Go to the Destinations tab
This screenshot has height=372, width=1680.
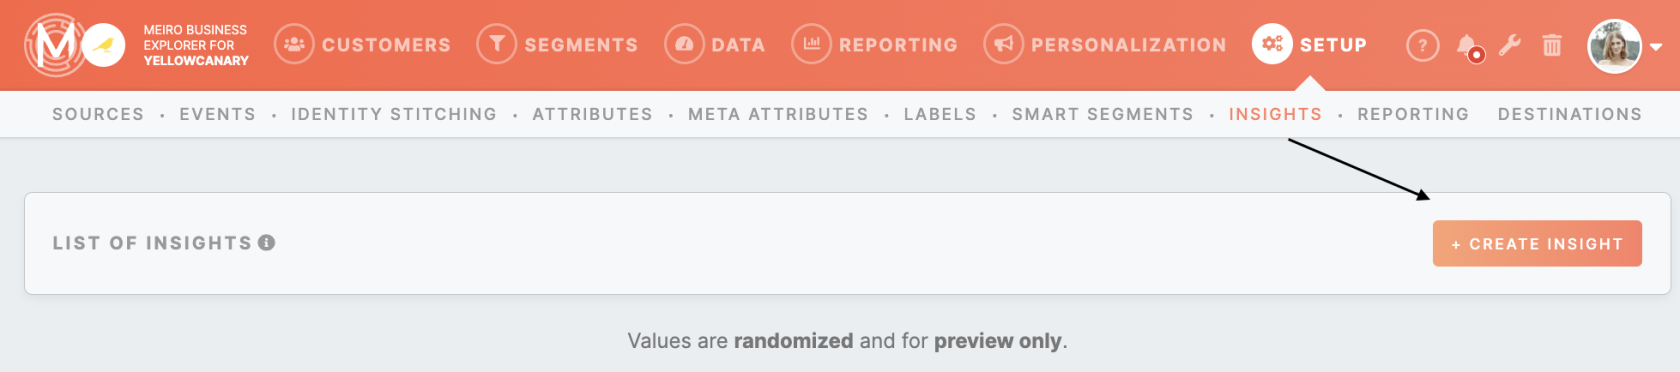1570,114
